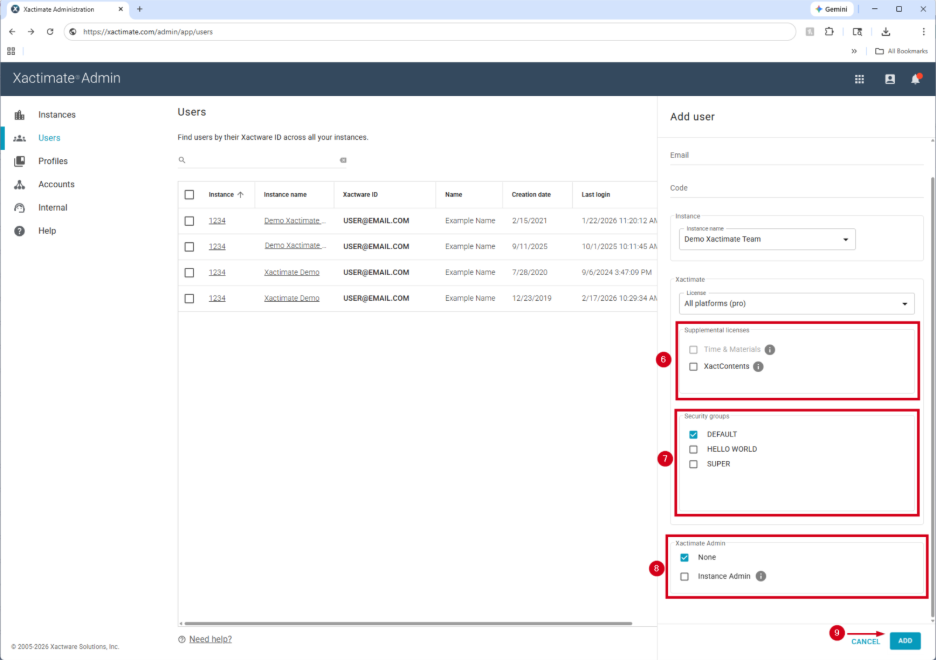Sort by Xactware ID column header

360,195
